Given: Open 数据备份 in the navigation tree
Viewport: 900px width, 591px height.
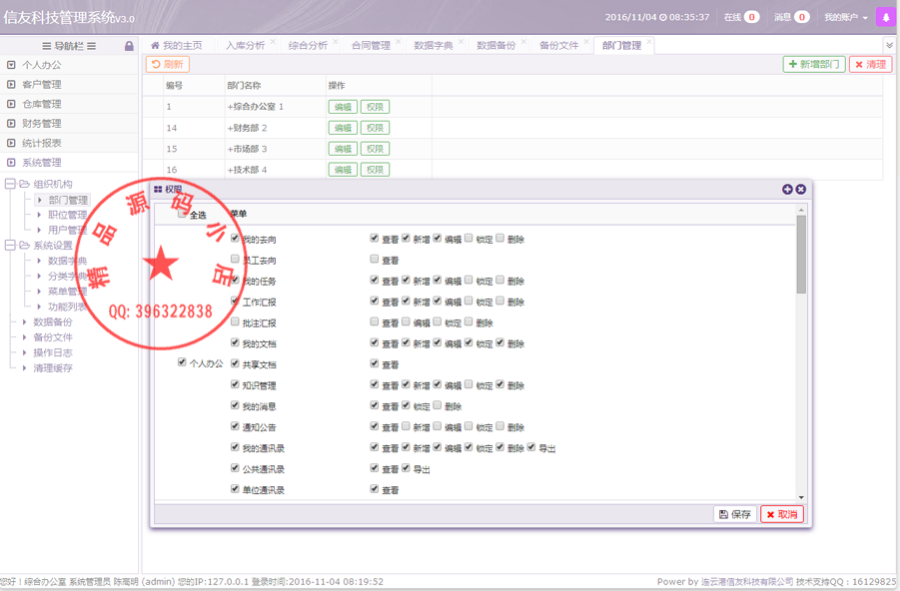Looking at the screenshot, I should click(52, 322).
